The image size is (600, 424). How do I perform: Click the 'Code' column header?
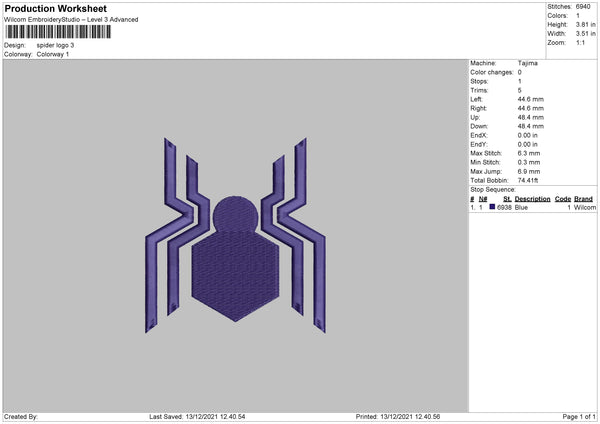(x=562, y=199)
